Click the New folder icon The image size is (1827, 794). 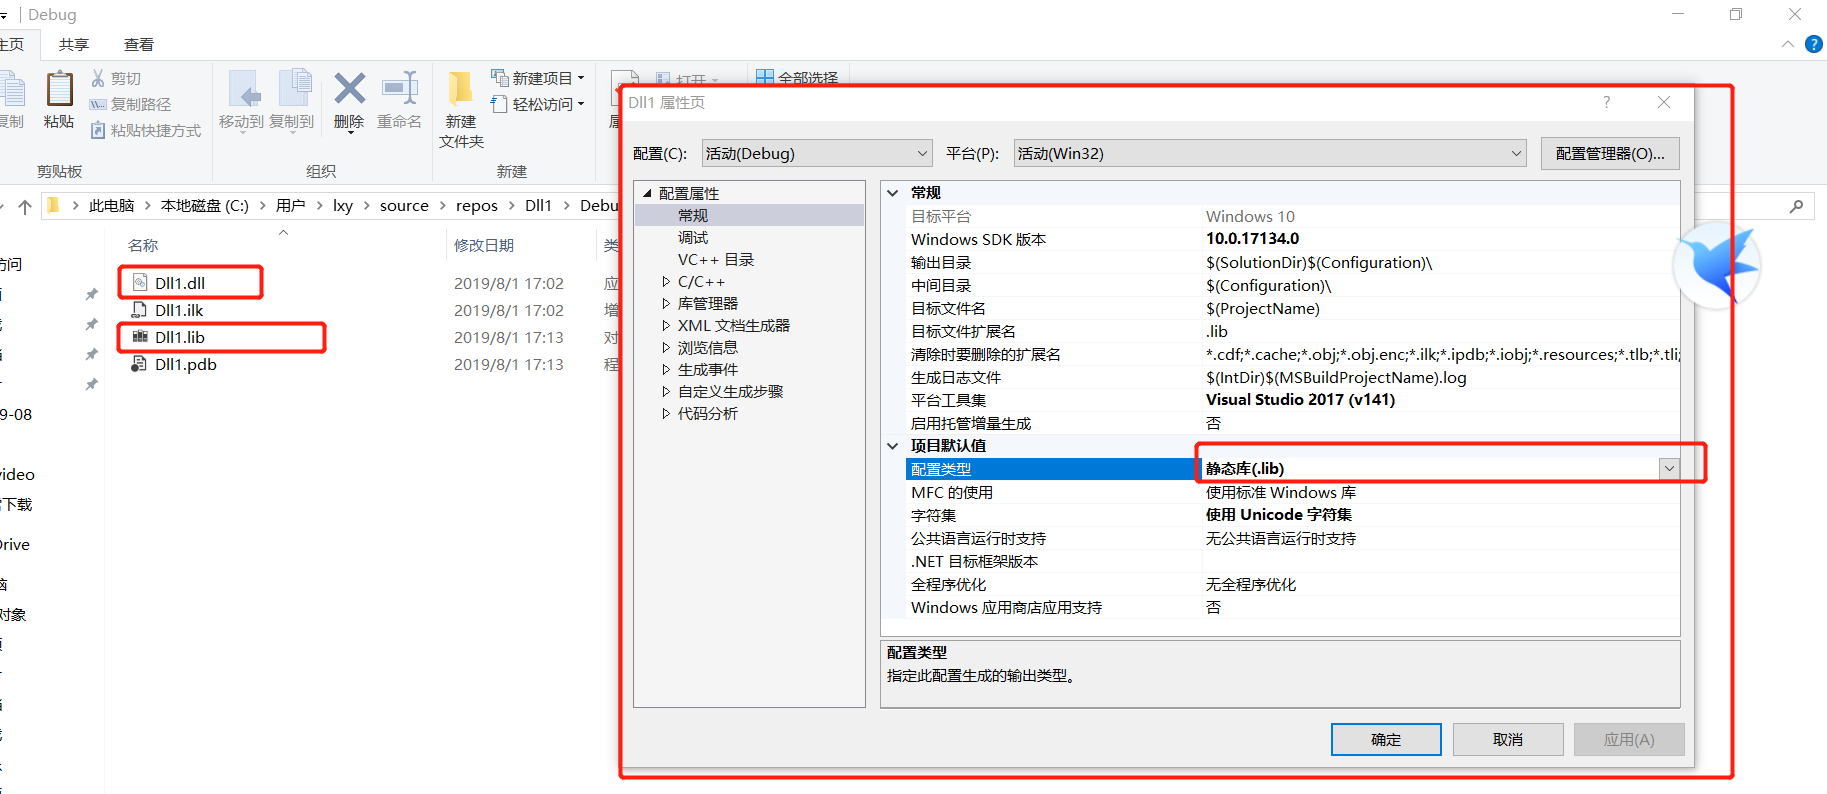point(461,89)
